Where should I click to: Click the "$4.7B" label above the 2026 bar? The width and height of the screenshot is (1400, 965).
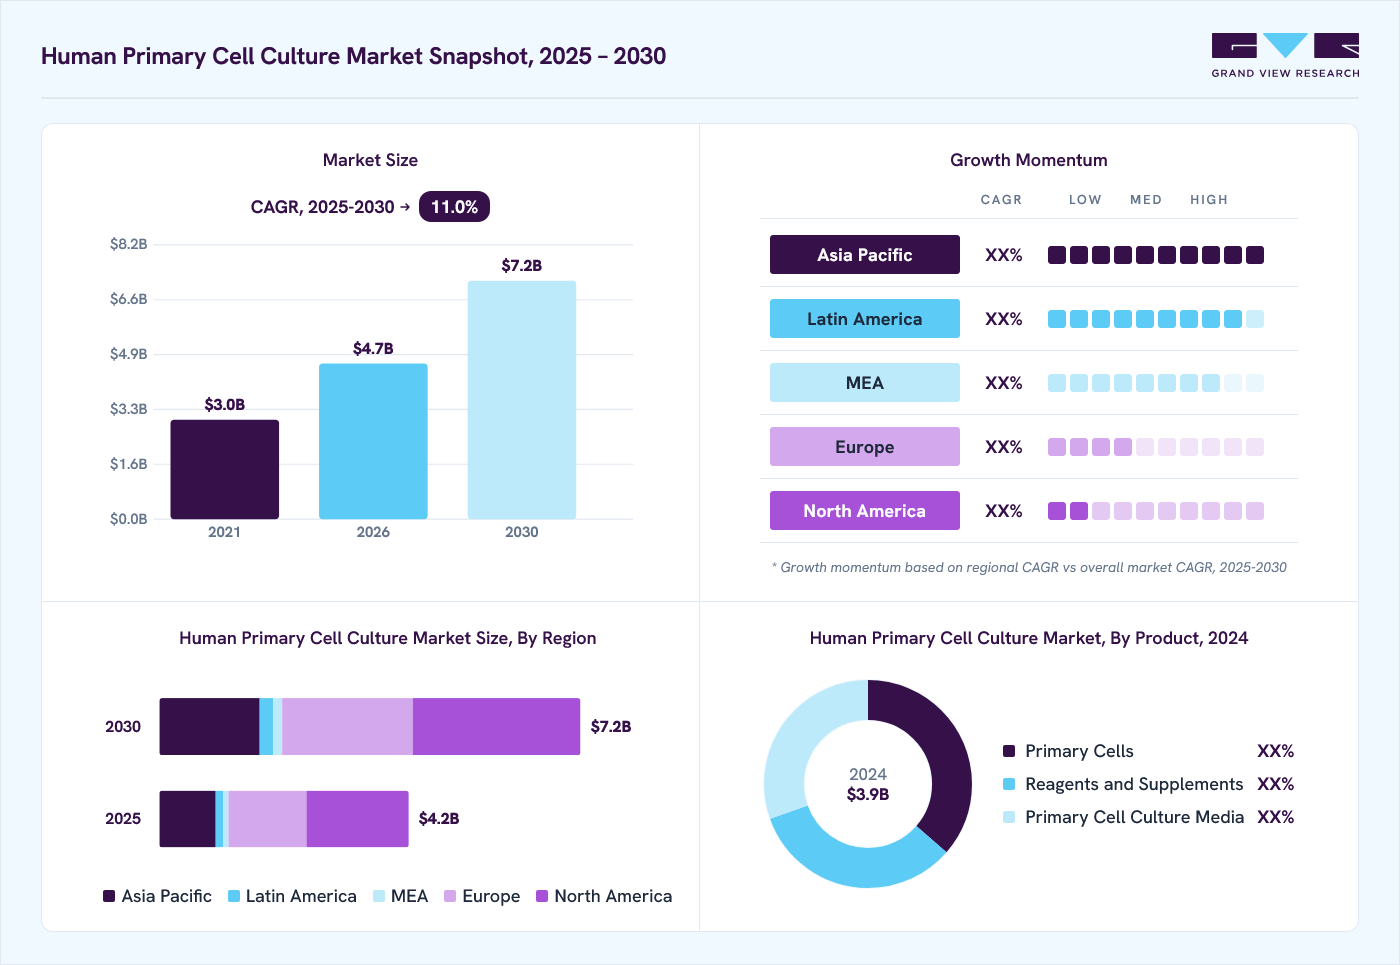373,349
